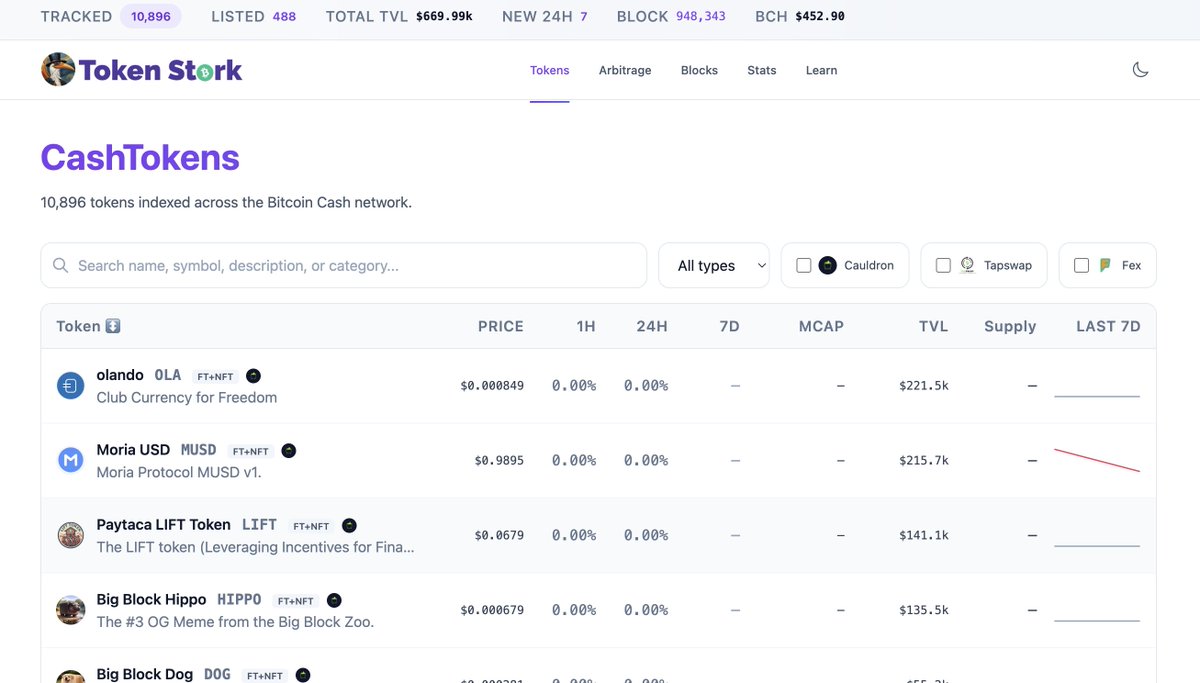Click the BCH $452.90 price stat
1200x683 pixels.
[800, 16]
